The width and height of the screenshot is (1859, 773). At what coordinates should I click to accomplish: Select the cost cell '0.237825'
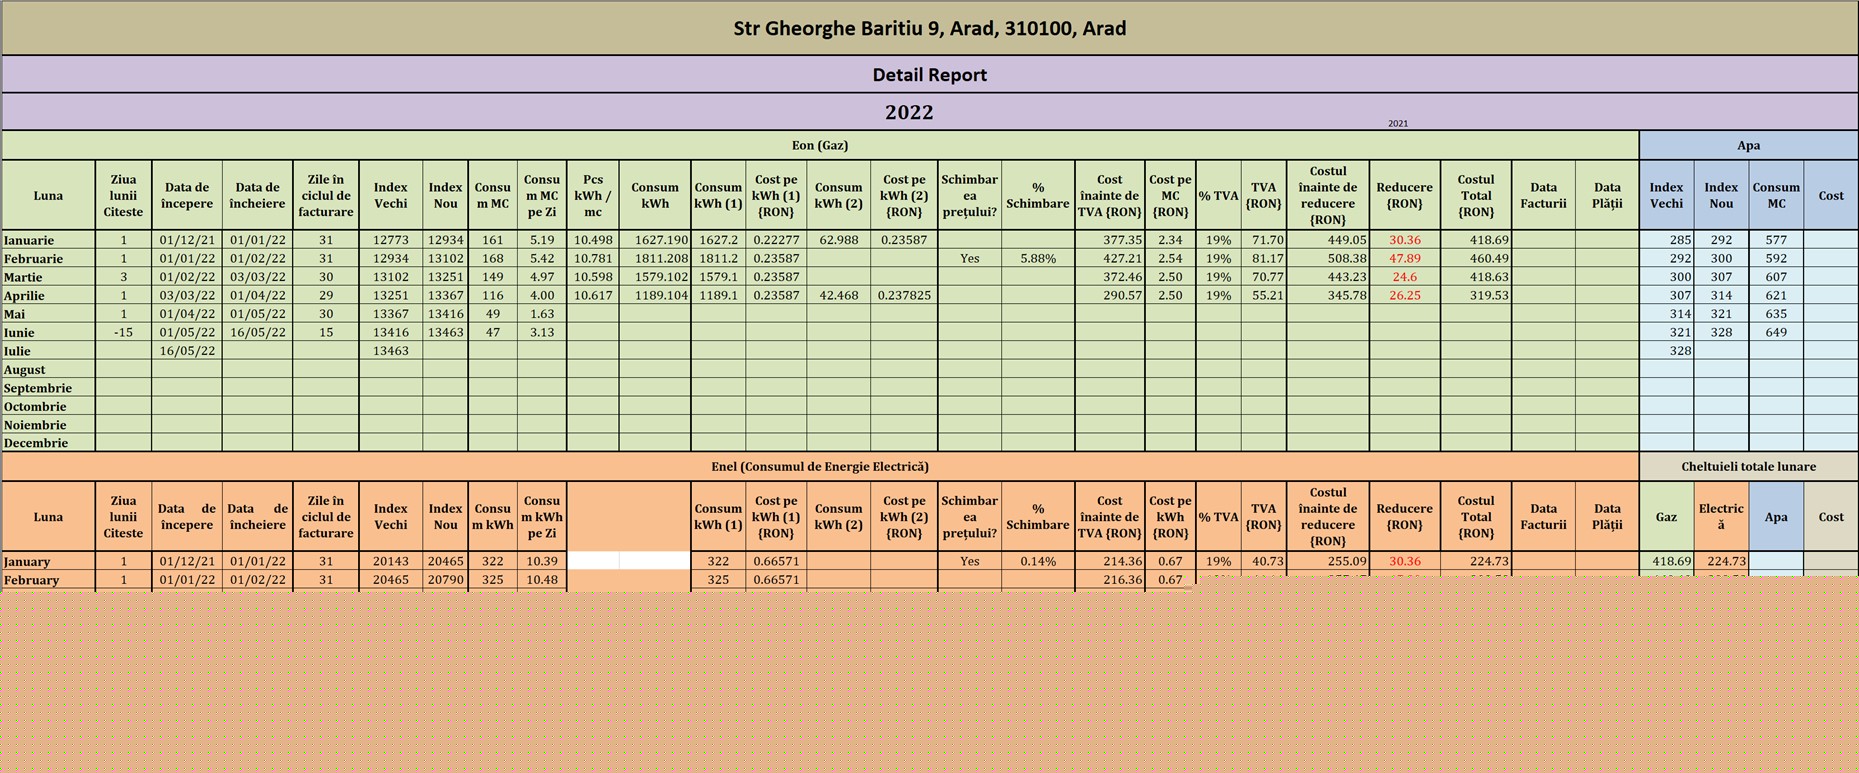click(x=904, y=296)
